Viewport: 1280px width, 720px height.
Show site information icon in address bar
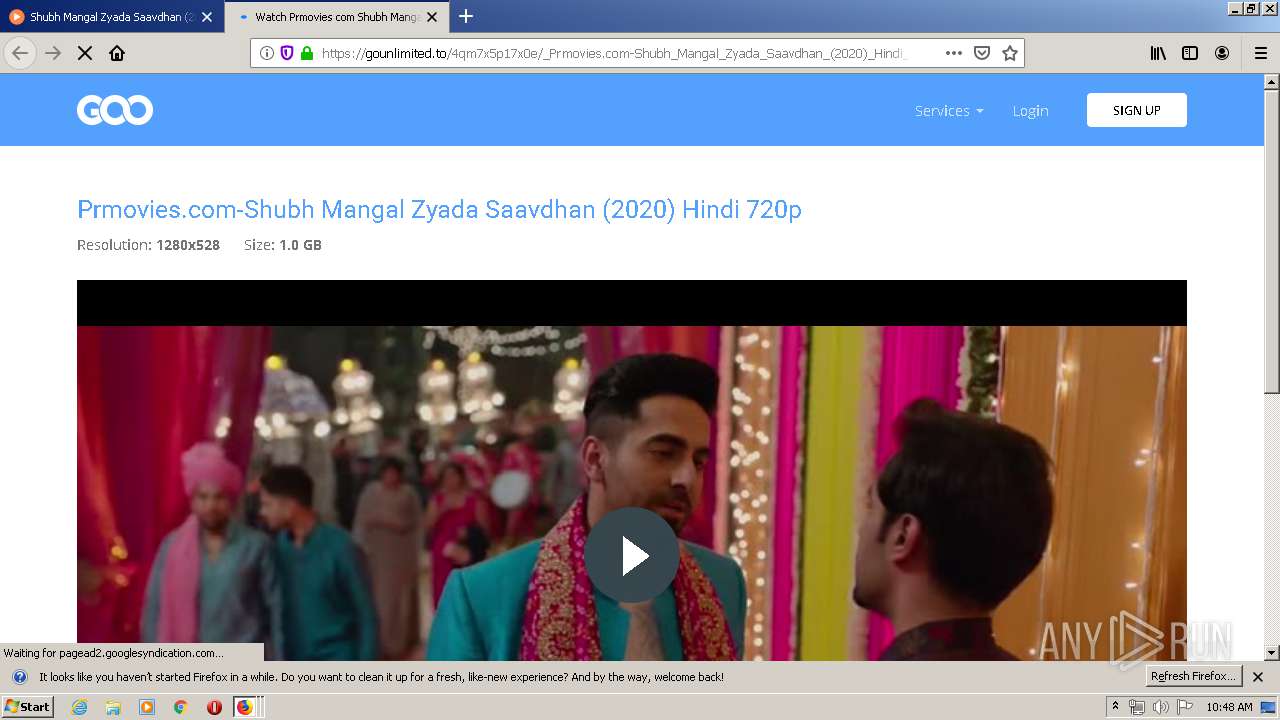[266, 53]
